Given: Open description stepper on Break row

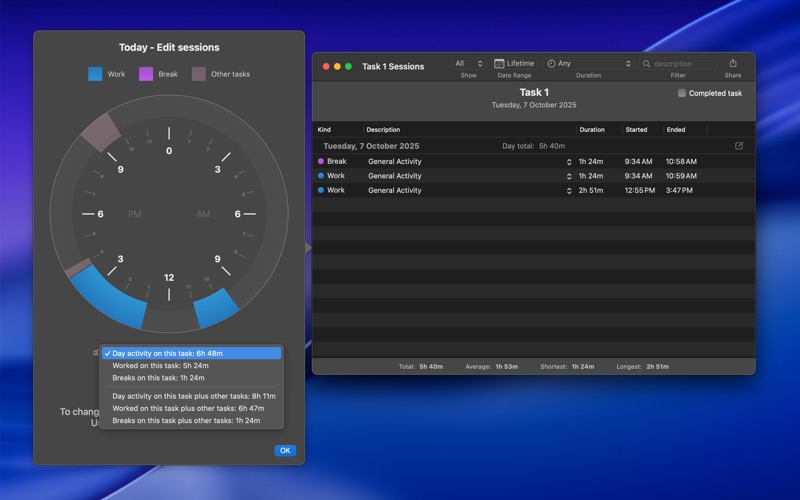Looking at the screenshot, I should pos(569,162).
